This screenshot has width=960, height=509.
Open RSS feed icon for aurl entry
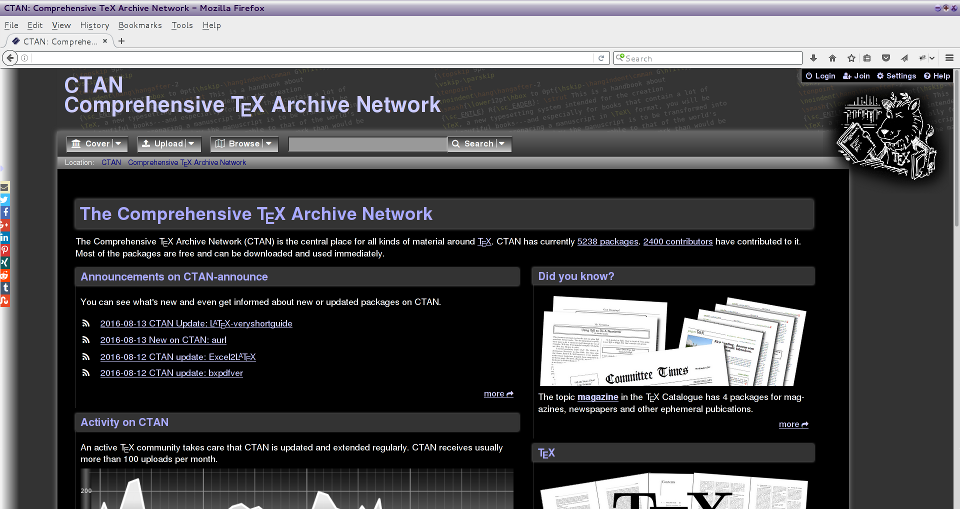[x=86, y=340]
